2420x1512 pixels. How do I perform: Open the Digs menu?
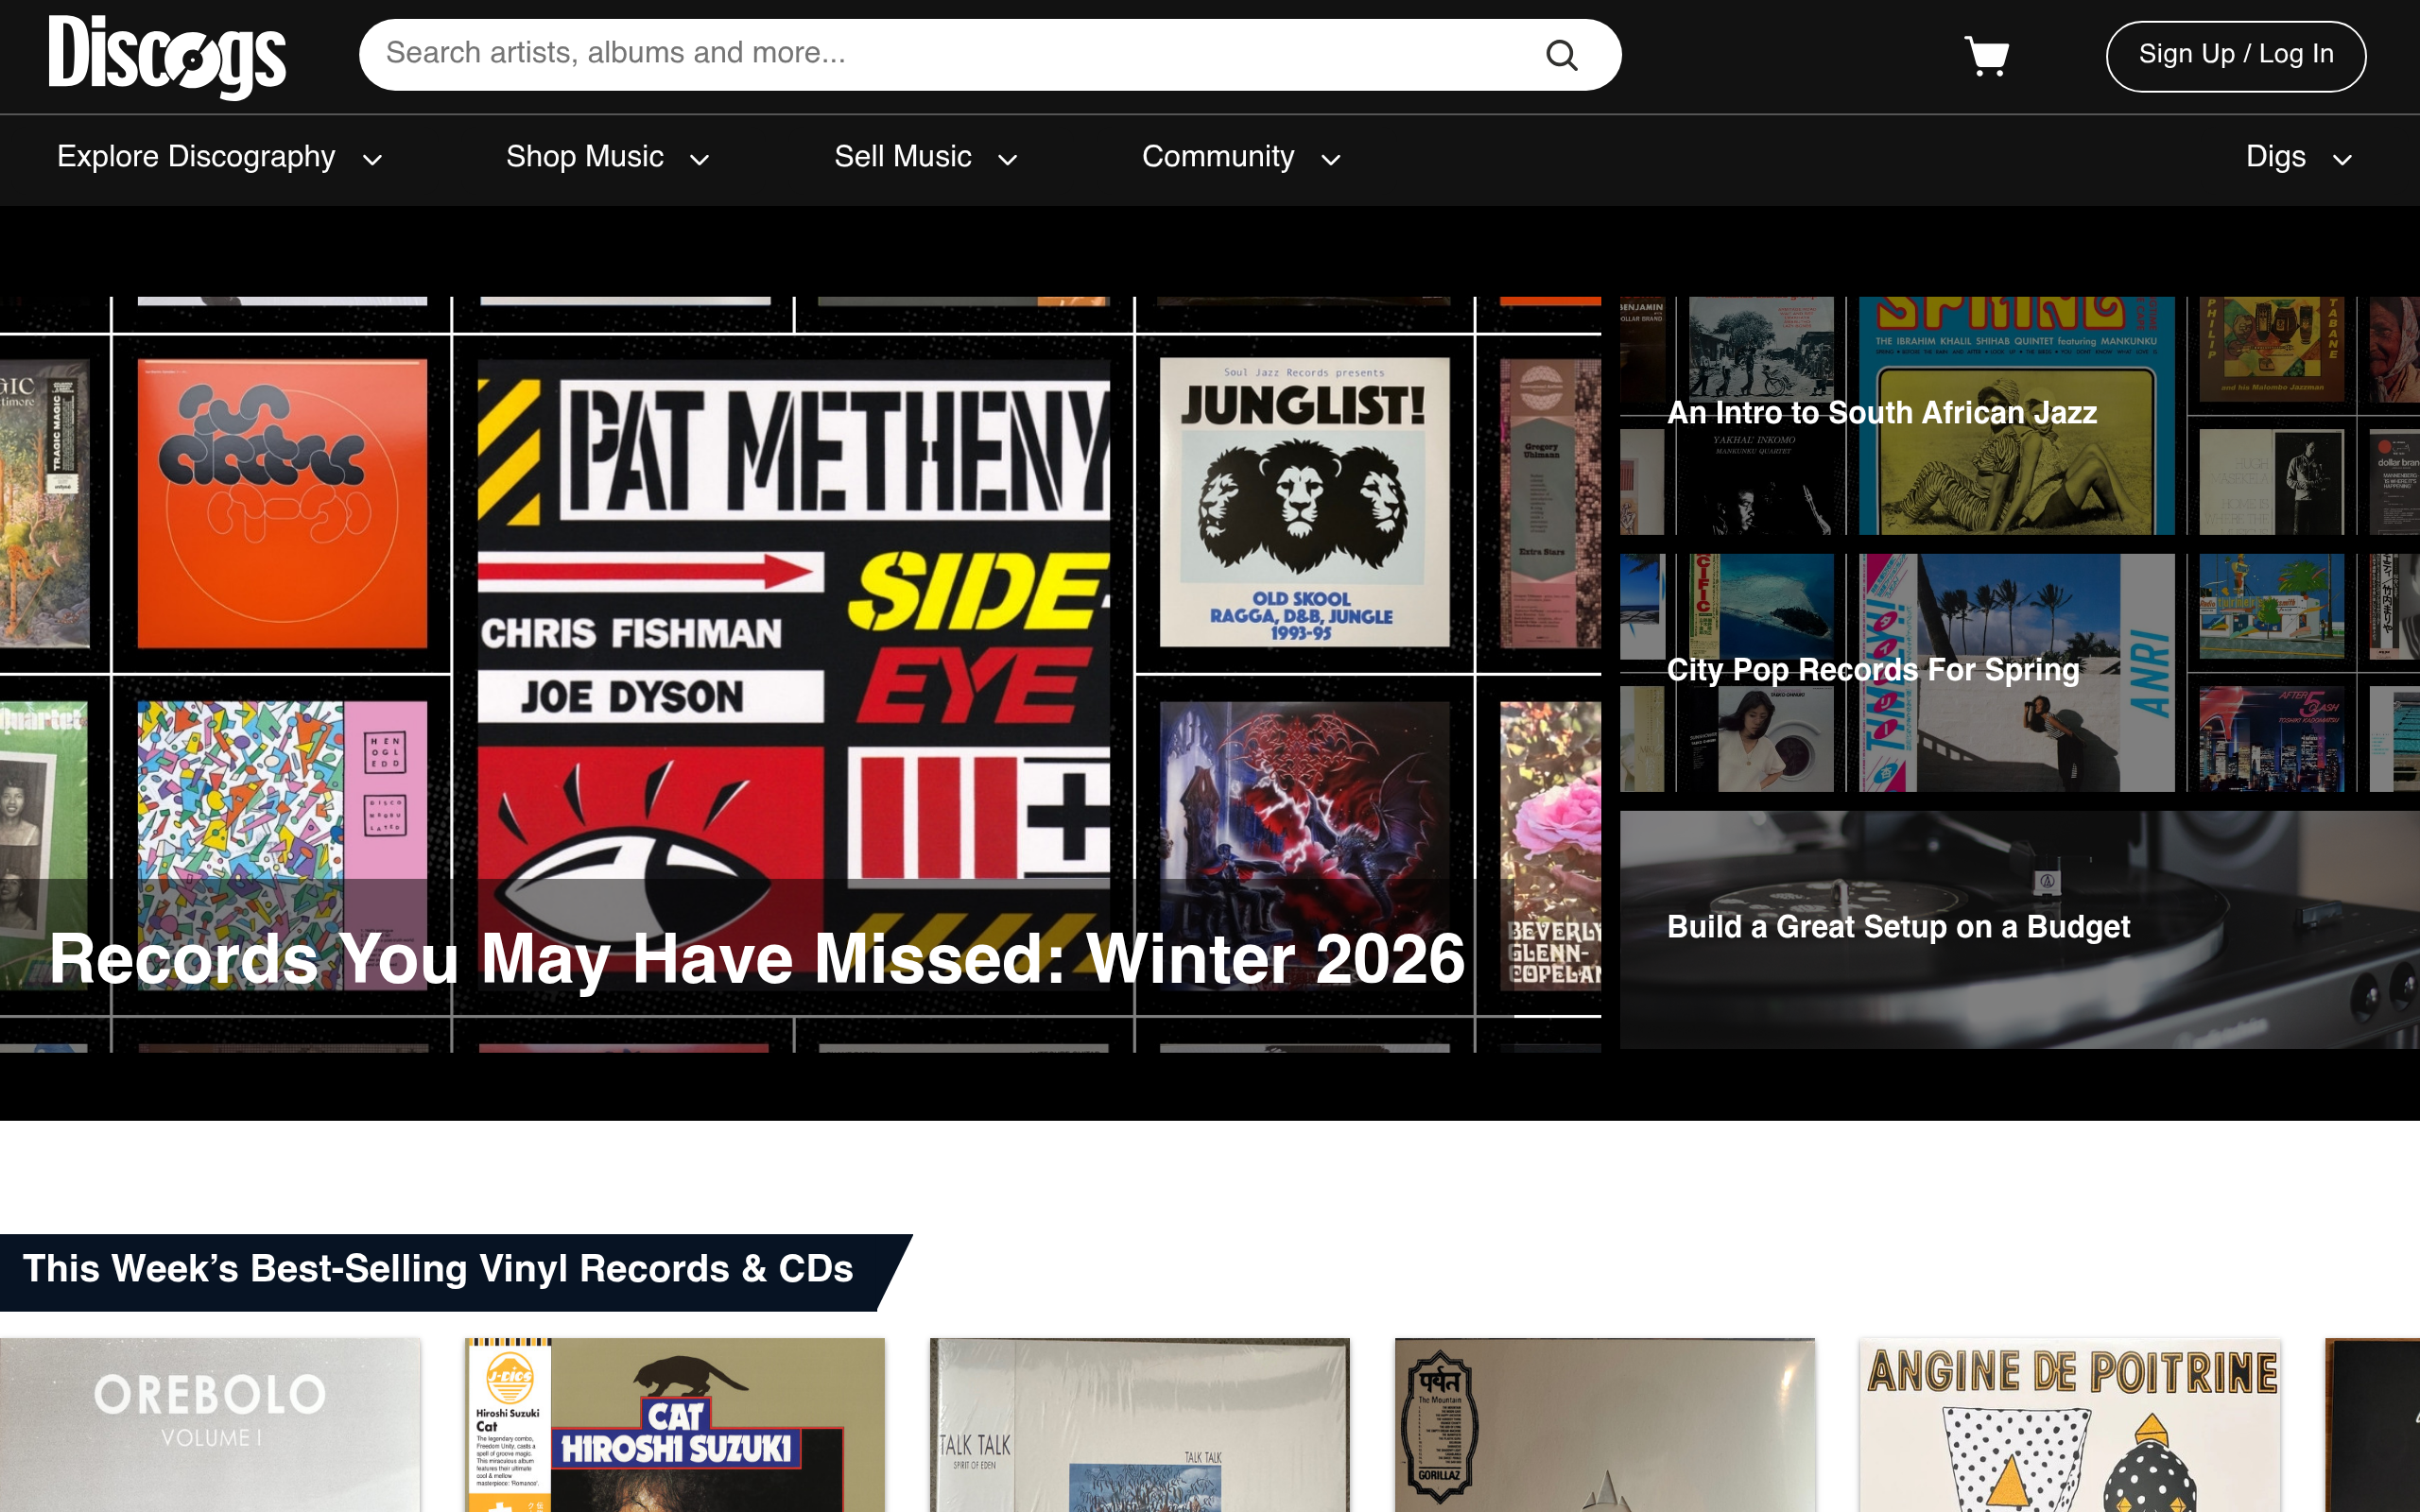2298,157
